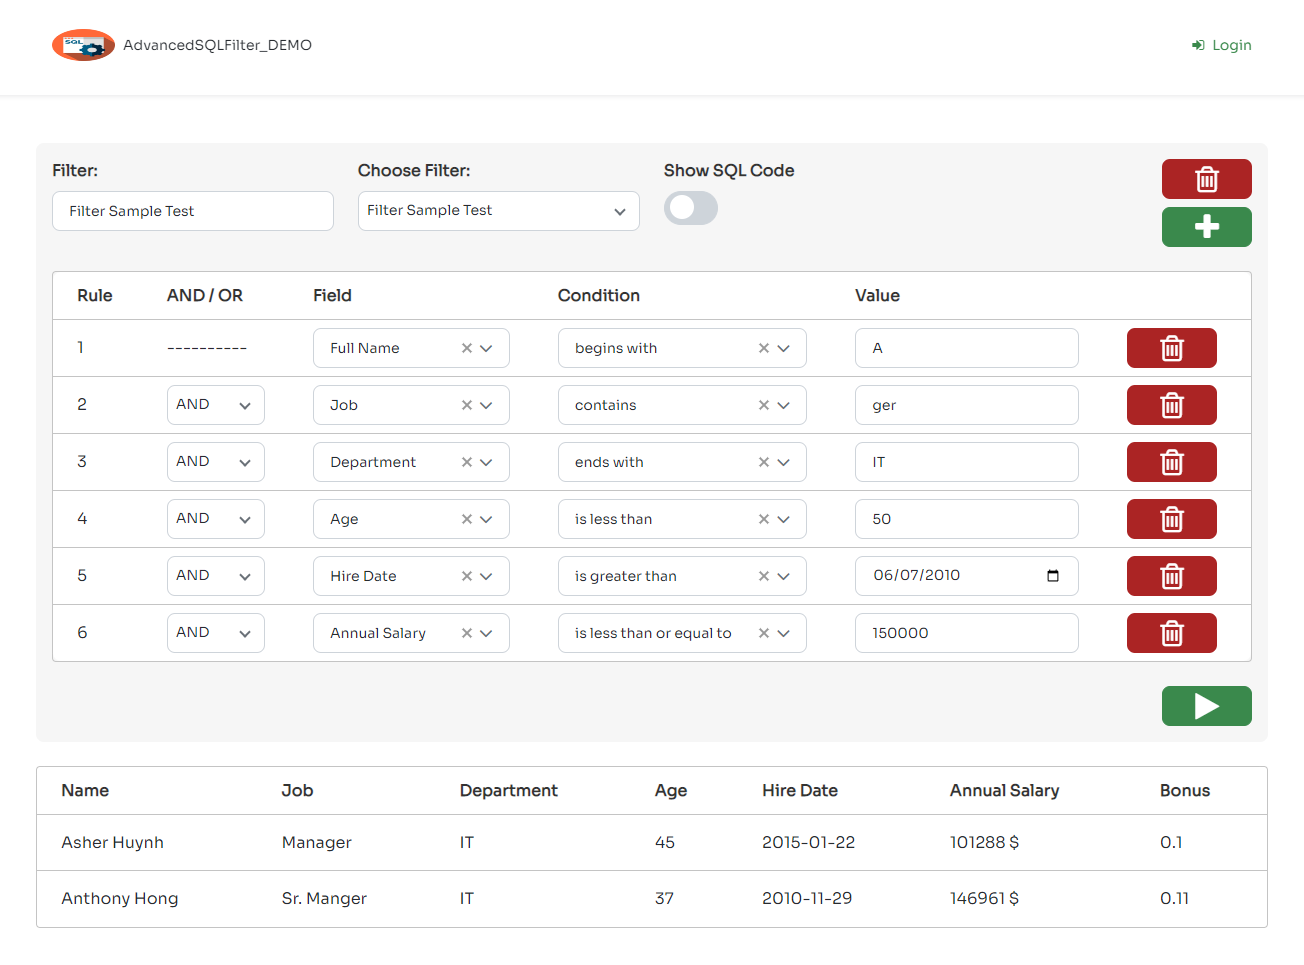Click the salary value 146961 $
The height and width of the screenshot is (965, 1304).
point(984,898)
